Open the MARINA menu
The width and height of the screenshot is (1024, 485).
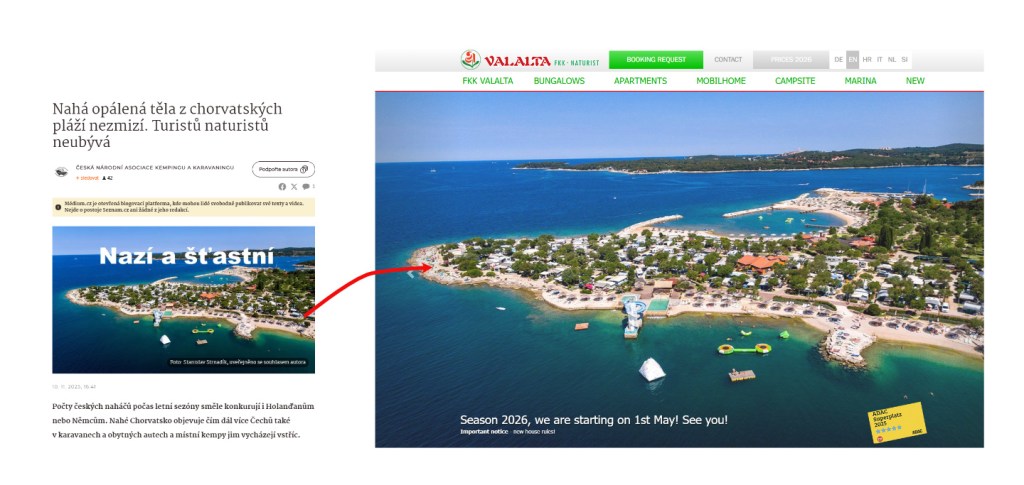click(861, 81)
